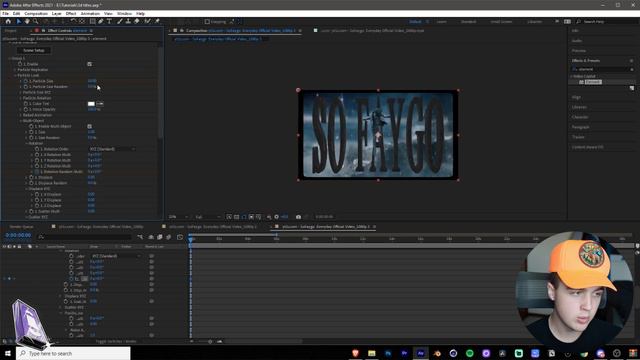Open Premiere Pro from the taskbar
The image size is (640, 360).
pos(404,353)
